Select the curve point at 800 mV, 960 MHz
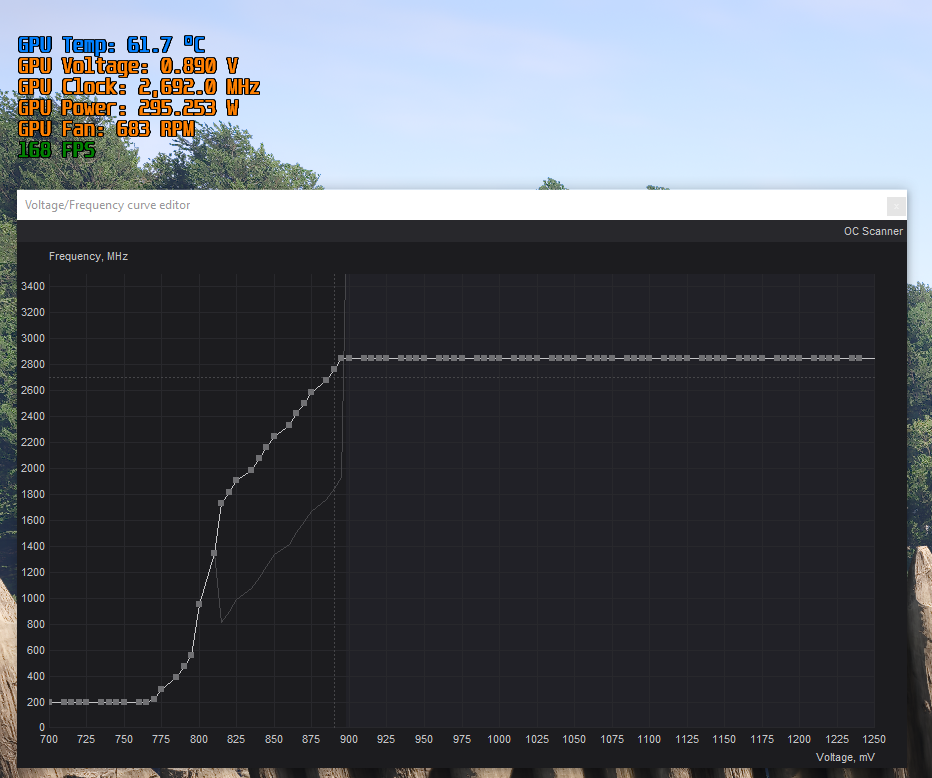This screenshot has height=778, width=932. coord(199,604)
